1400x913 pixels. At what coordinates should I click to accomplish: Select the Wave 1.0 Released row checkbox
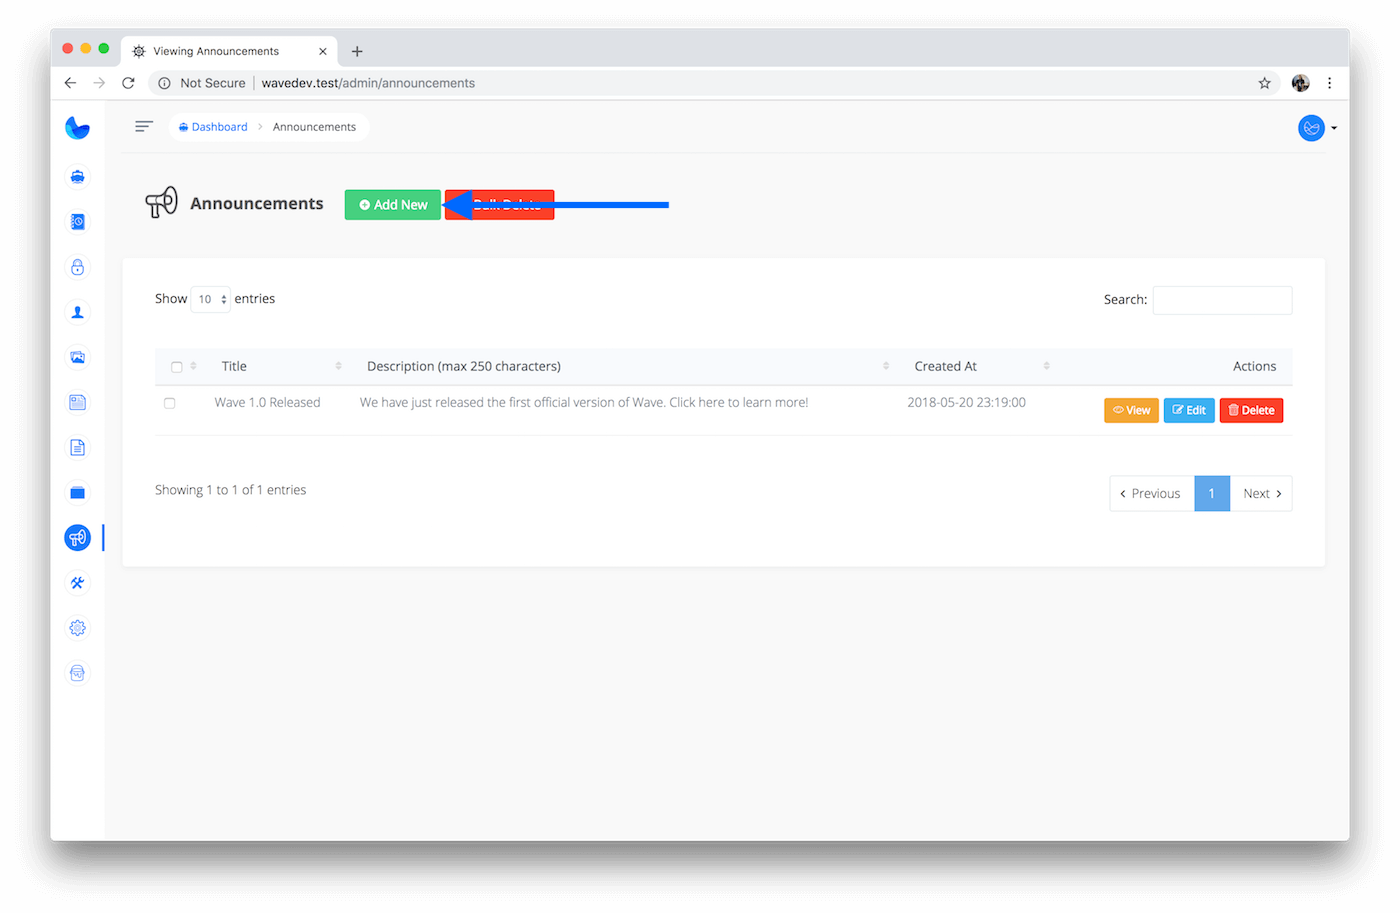pos(170,403)
